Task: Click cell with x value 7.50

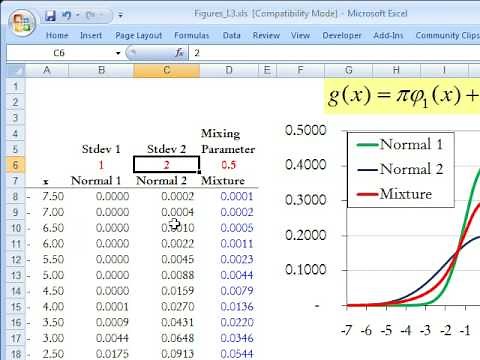Action: 47,196
